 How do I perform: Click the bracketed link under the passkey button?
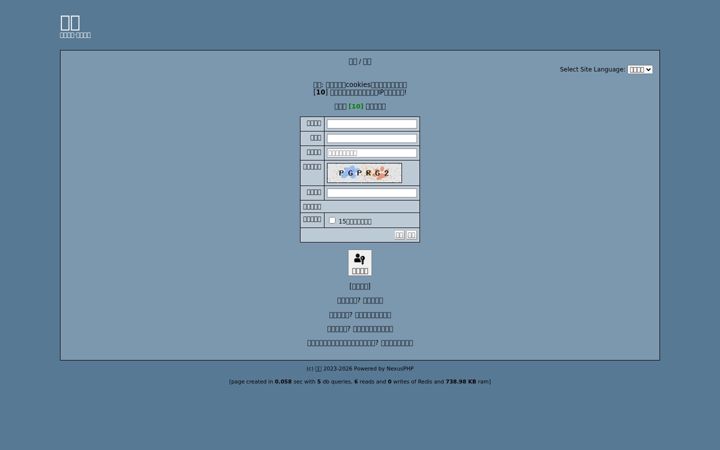pyautogui.click(x=360, y=286)
